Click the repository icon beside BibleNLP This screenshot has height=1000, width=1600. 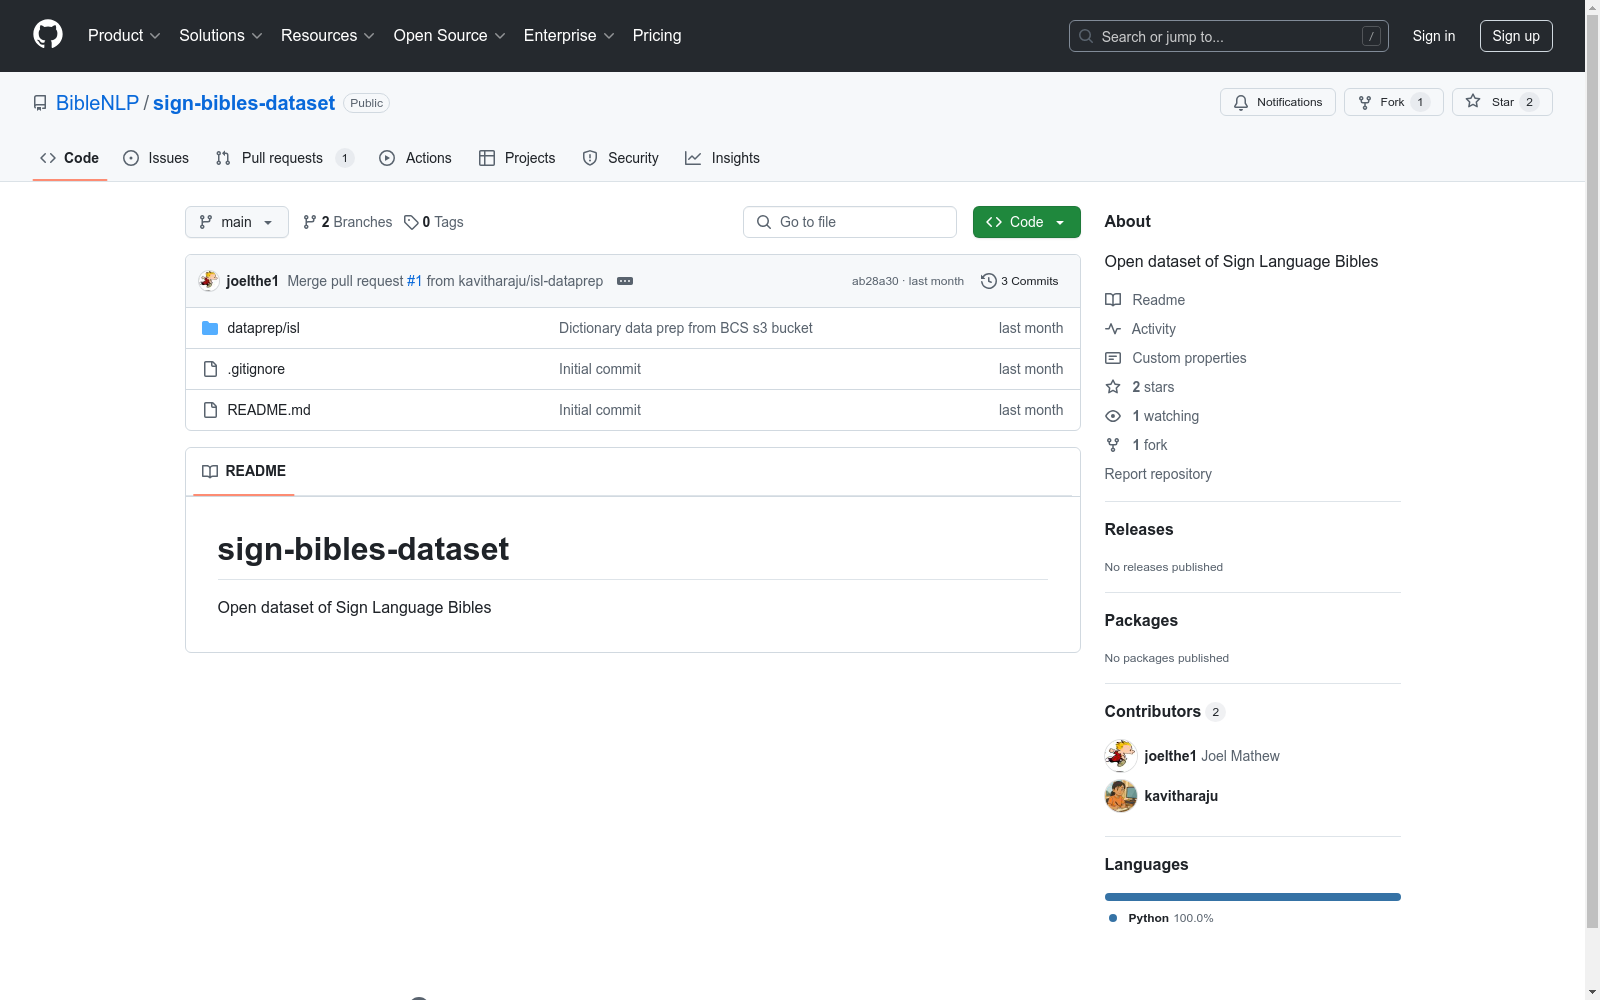40,103
